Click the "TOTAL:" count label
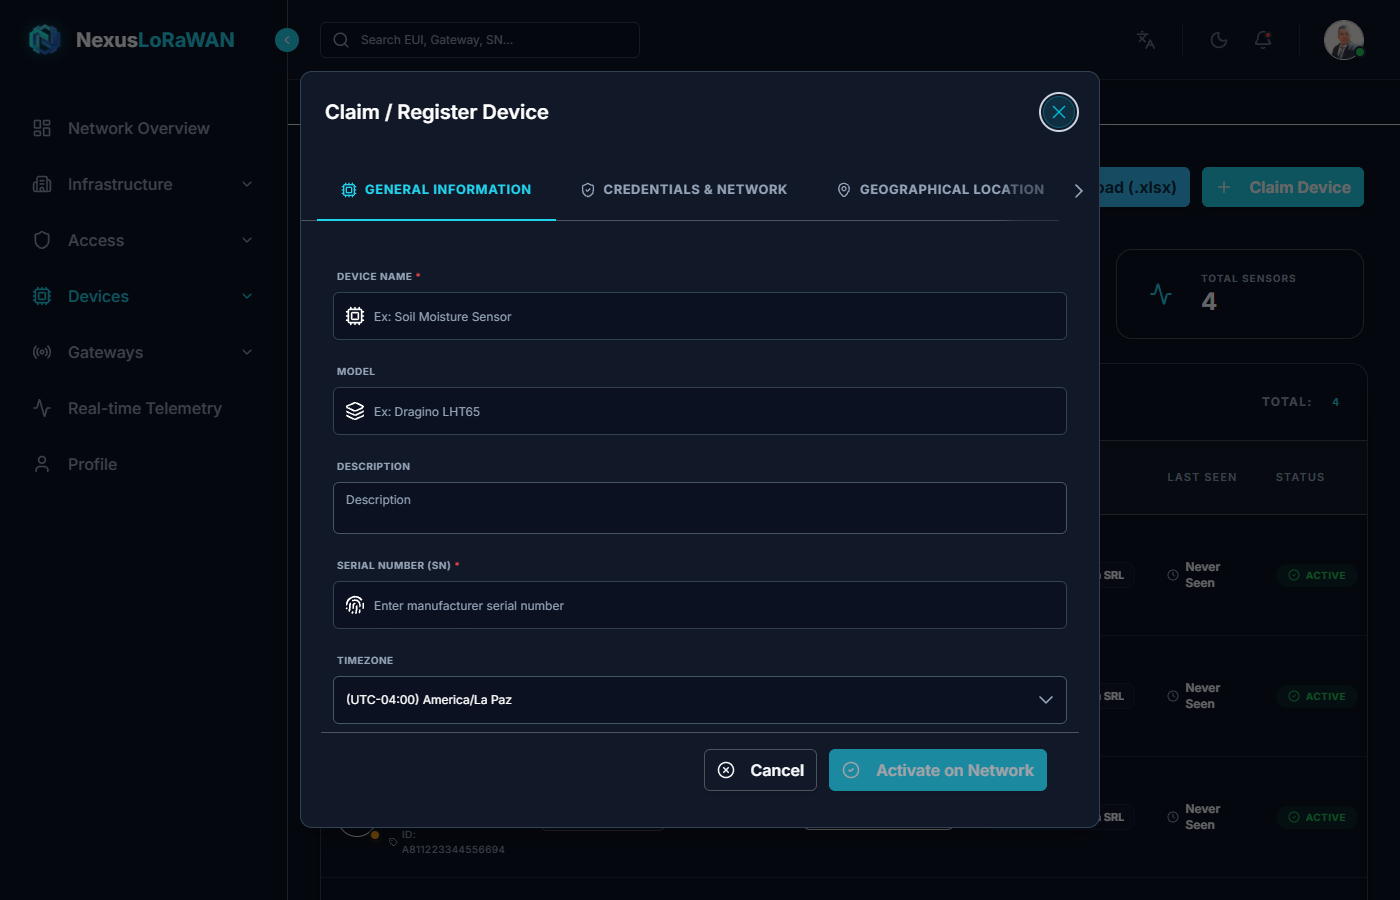The width and height of the screenshot is (1400, 900). [1287, 402]
